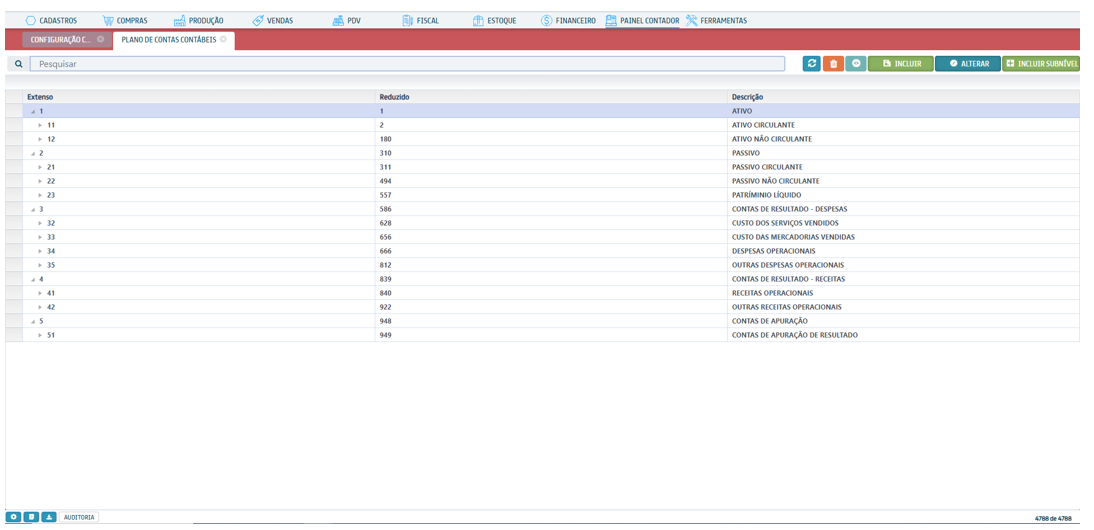Collapse the tree node for account 5
Screen dimensions: 1094x530
33,321
